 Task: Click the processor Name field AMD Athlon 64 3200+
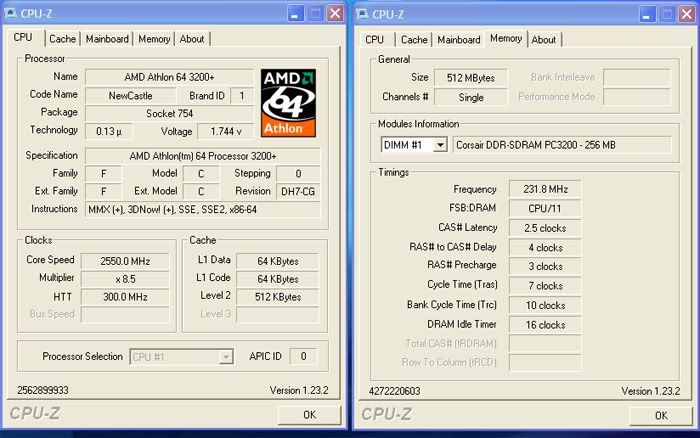(x=169, y=77)
